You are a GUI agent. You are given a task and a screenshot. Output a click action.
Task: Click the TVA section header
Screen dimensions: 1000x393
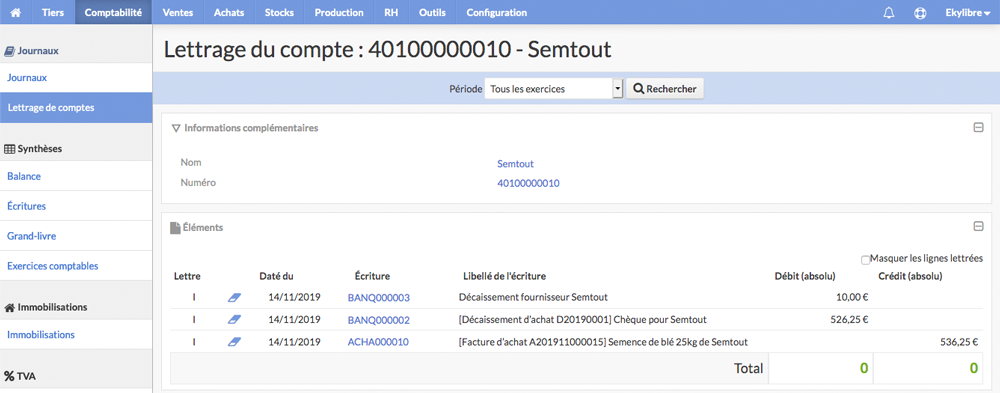(x=20, y=376)
